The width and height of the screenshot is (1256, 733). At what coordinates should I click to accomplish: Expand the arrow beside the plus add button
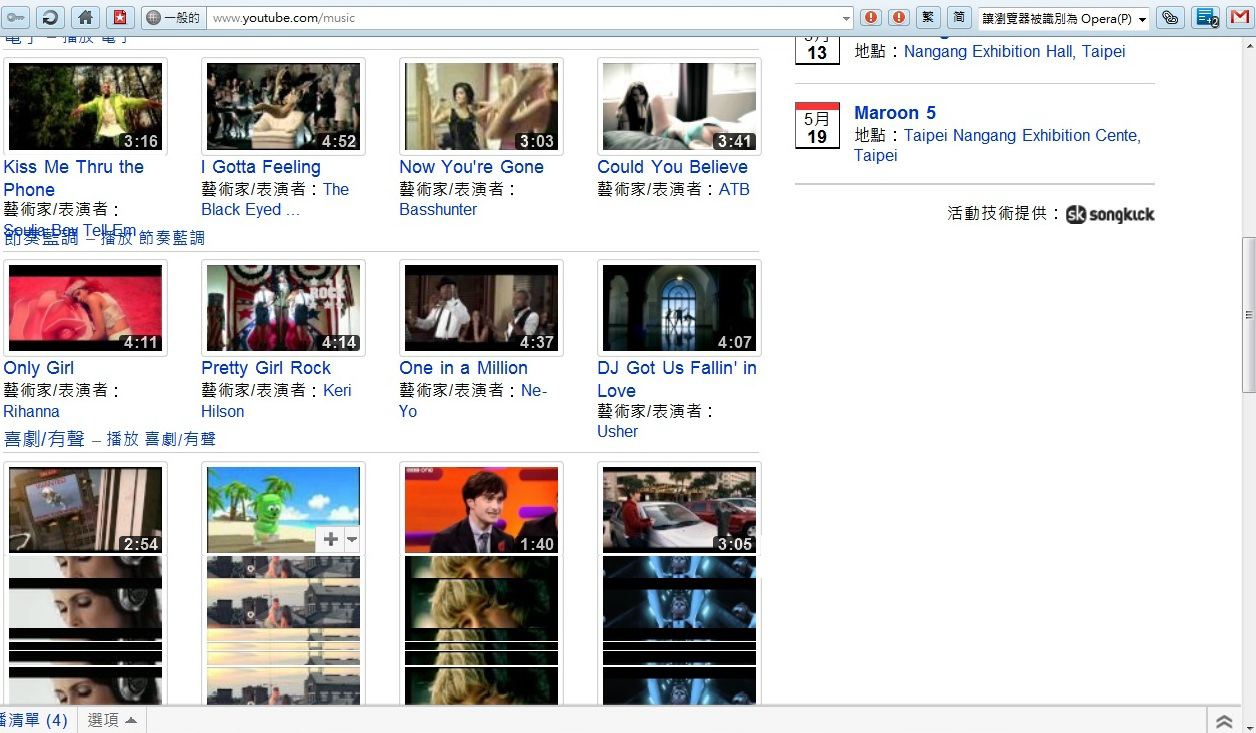pos(351,539)
